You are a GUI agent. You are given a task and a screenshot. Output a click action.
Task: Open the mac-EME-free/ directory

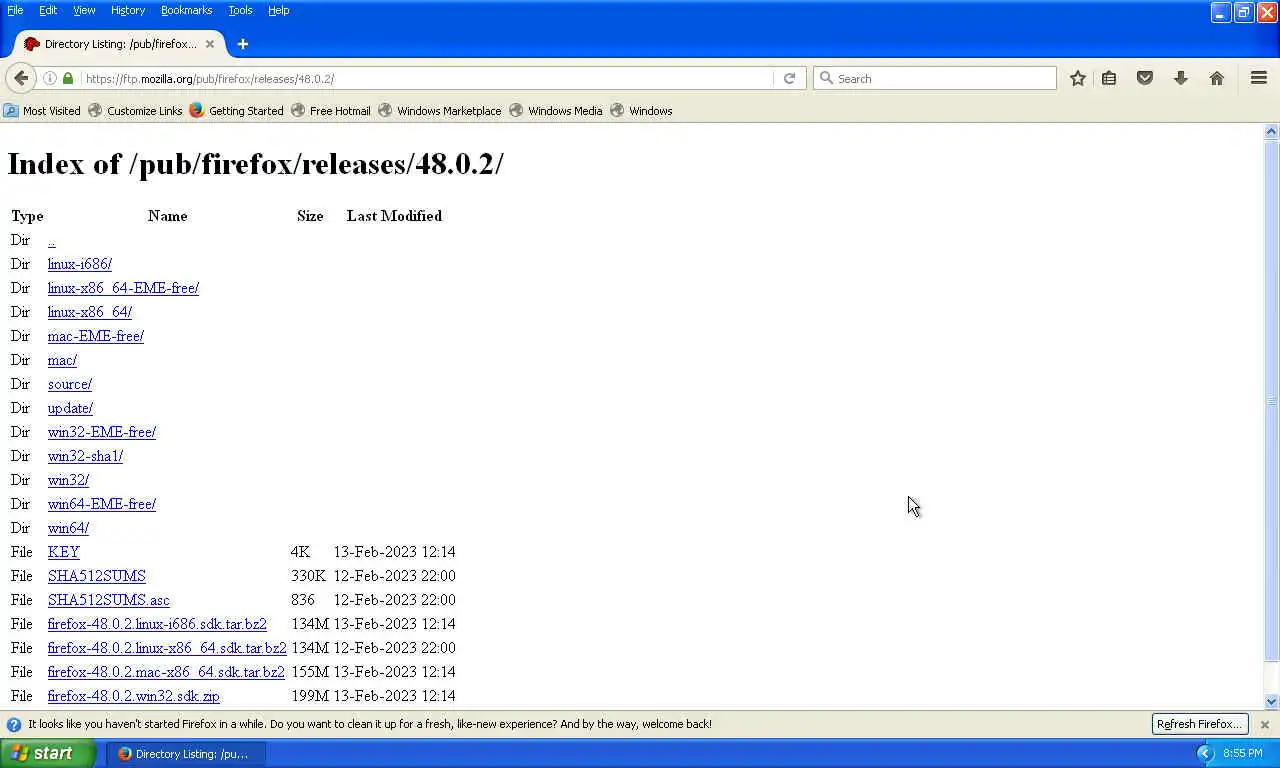[96, 336]
